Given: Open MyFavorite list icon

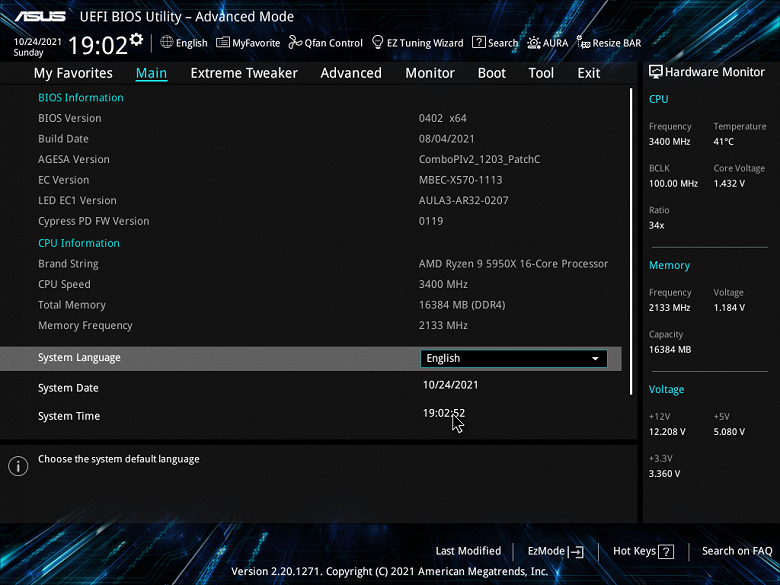Looking at the screenshot, I should tap(223, 42).
